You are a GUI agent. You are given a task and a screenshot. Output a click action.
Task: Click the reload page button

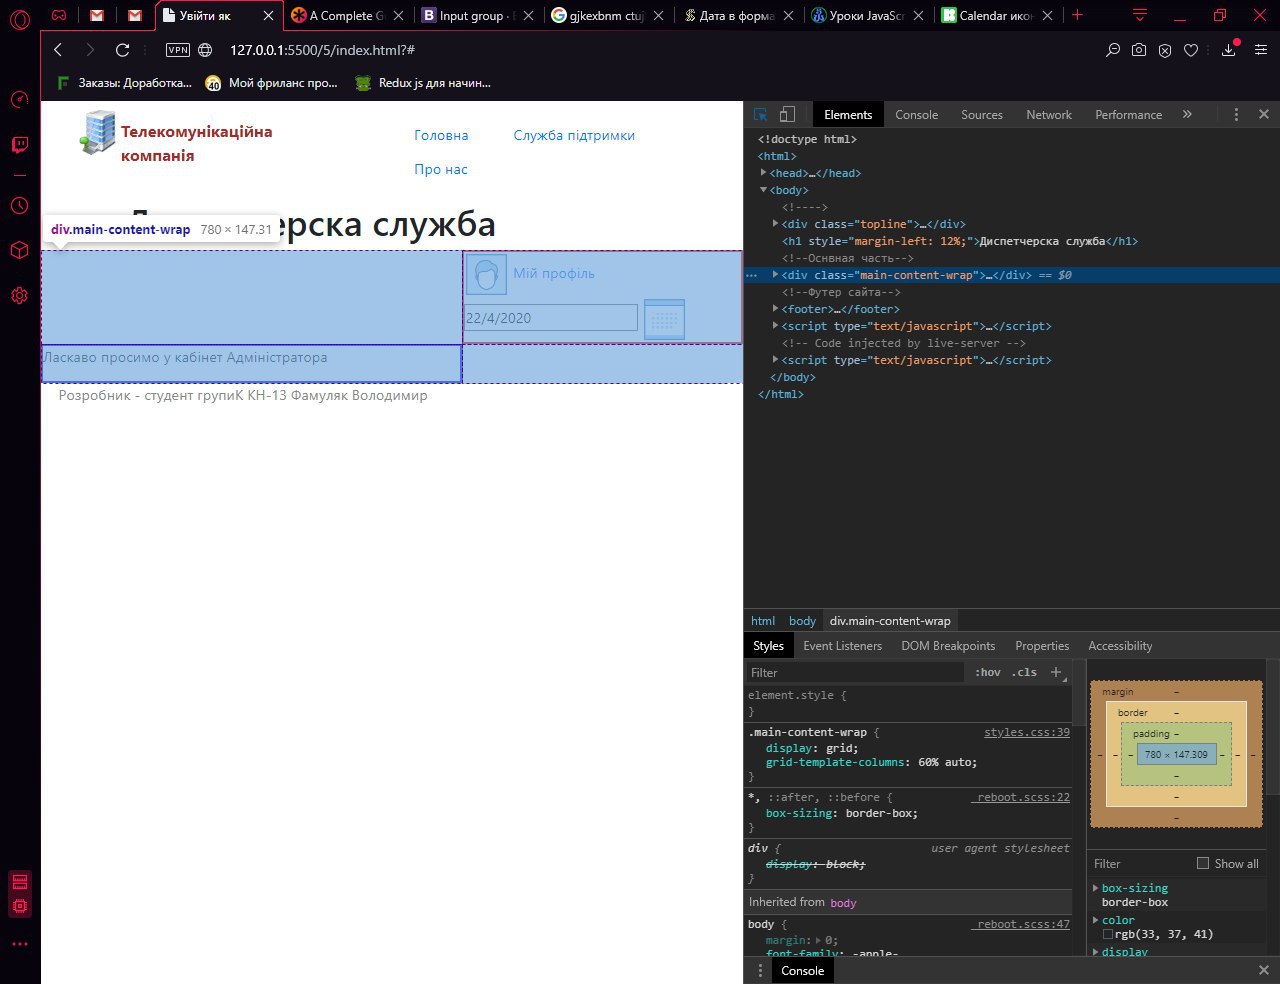point(123,50)
